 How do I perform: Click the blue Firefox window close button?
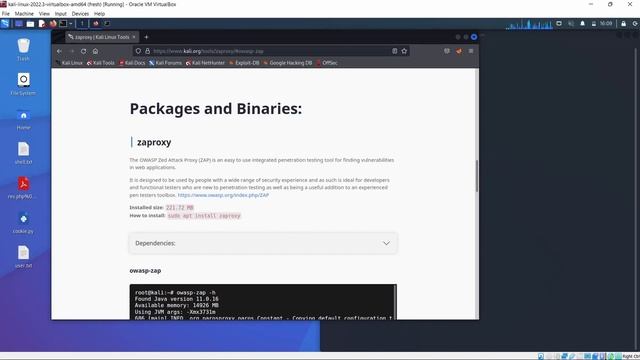474,37
